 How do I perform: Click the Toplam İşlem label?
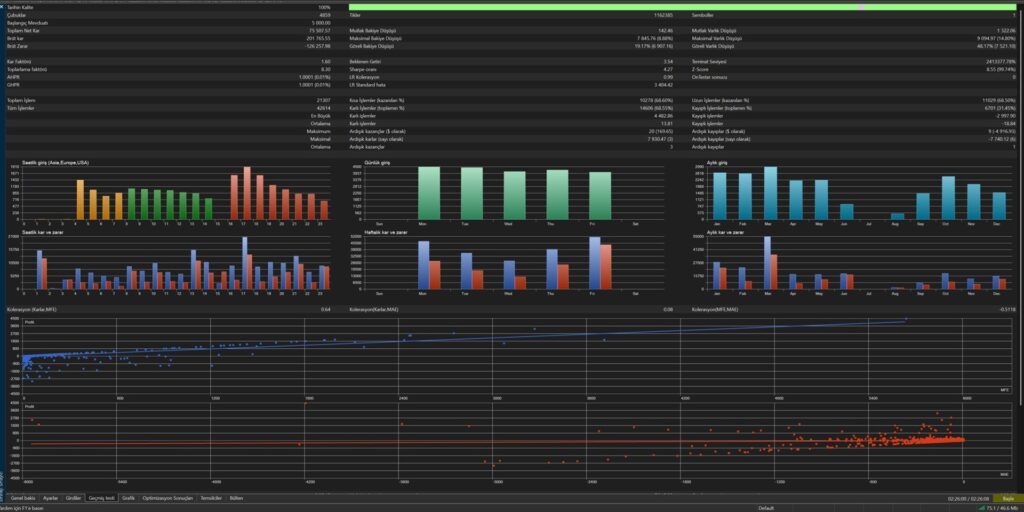20,100
